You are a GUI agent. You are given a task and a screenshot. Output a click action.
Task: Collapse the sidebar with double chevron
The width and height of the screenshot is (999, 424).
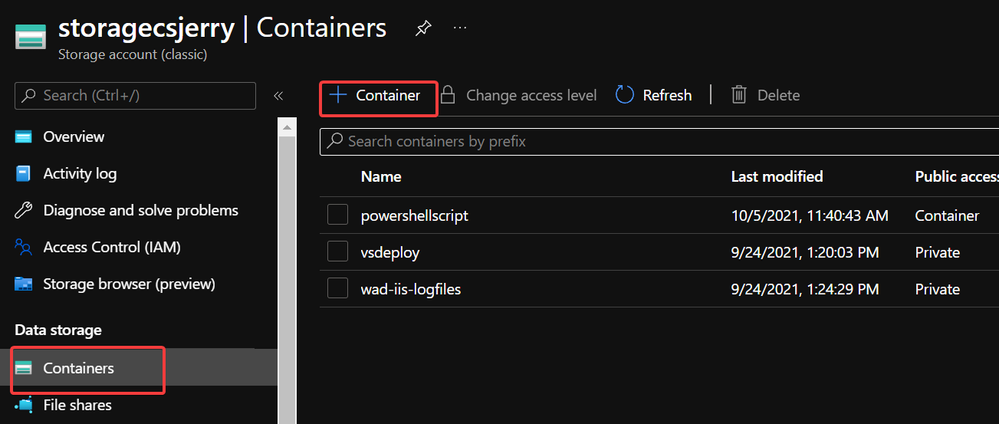point(278,96)
